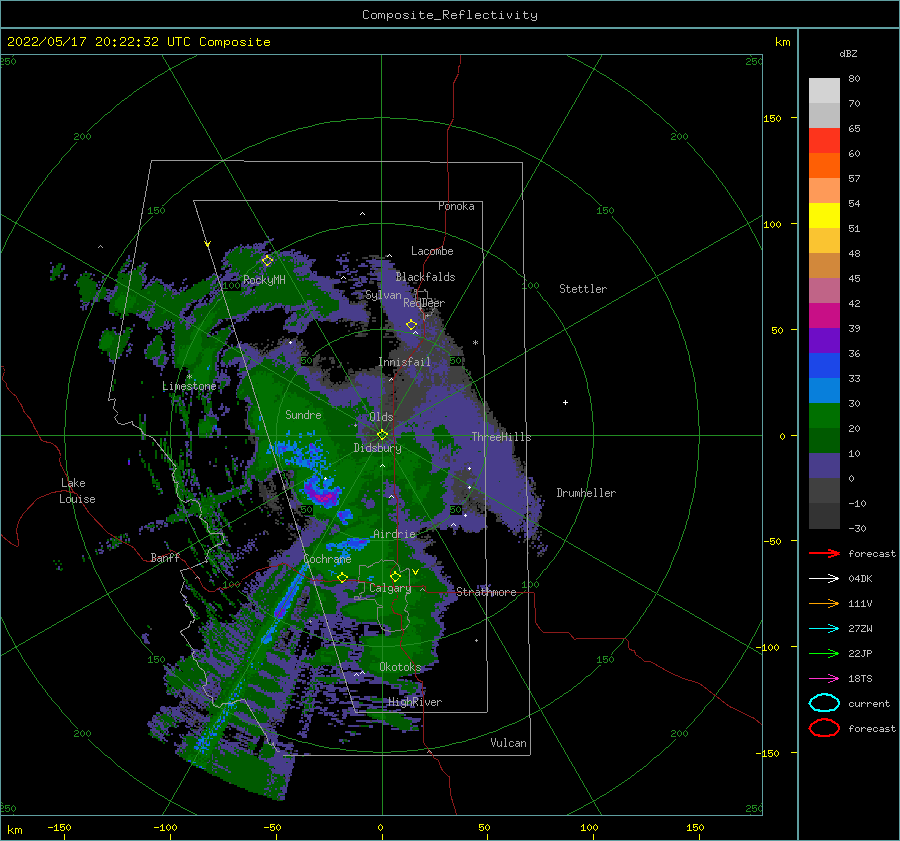The width and height of the screenshot is (900, 841).
Task: Click the dBZ legend heading
Action: (848, 53)
